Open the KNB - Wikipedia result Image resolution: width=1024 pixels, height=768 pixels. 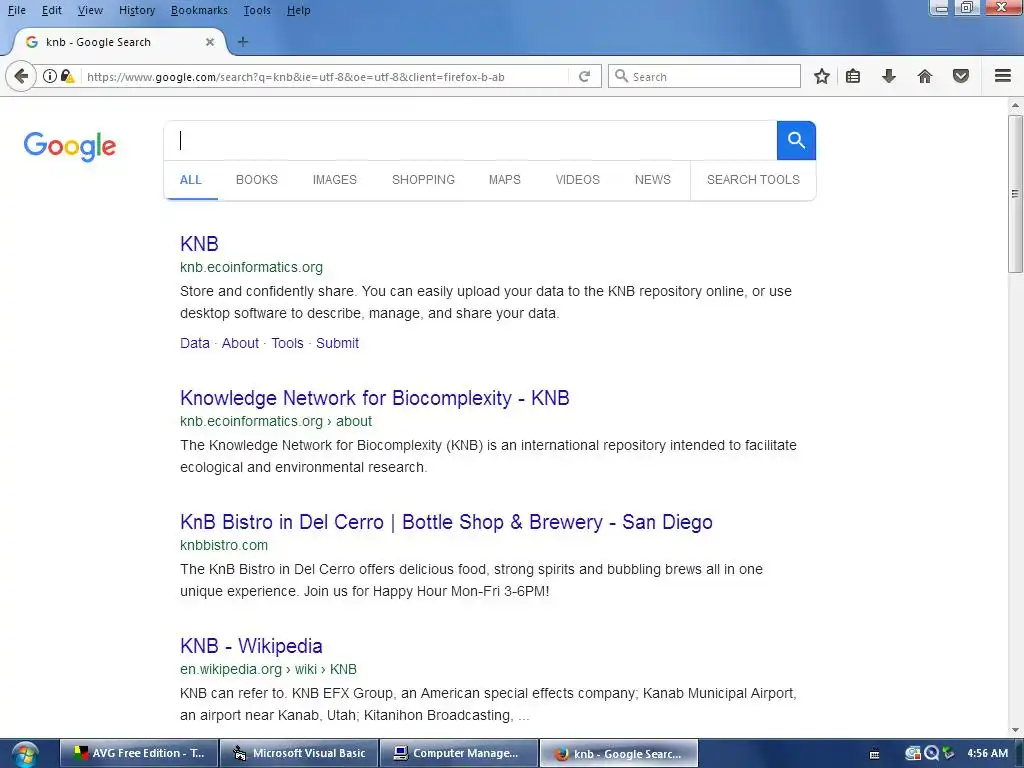click(x=251, y=646)
